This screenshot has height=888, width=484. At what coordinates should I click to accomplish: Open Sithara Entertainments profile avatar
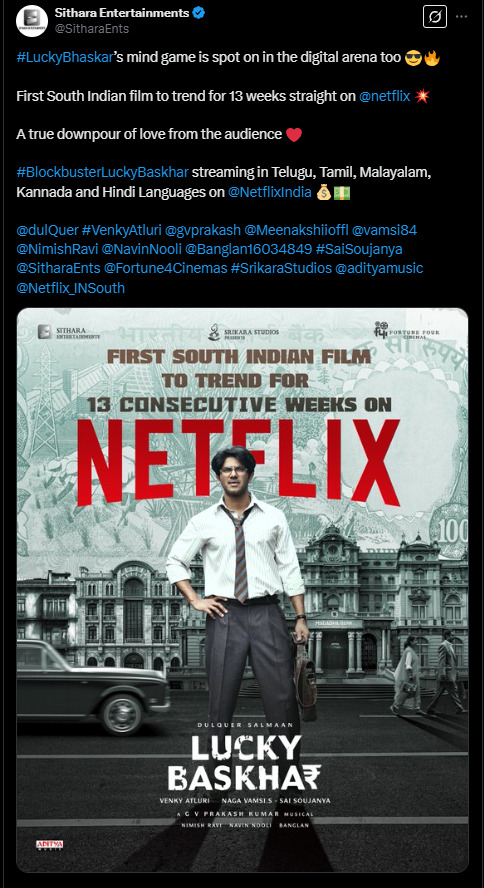coord(32,21)
